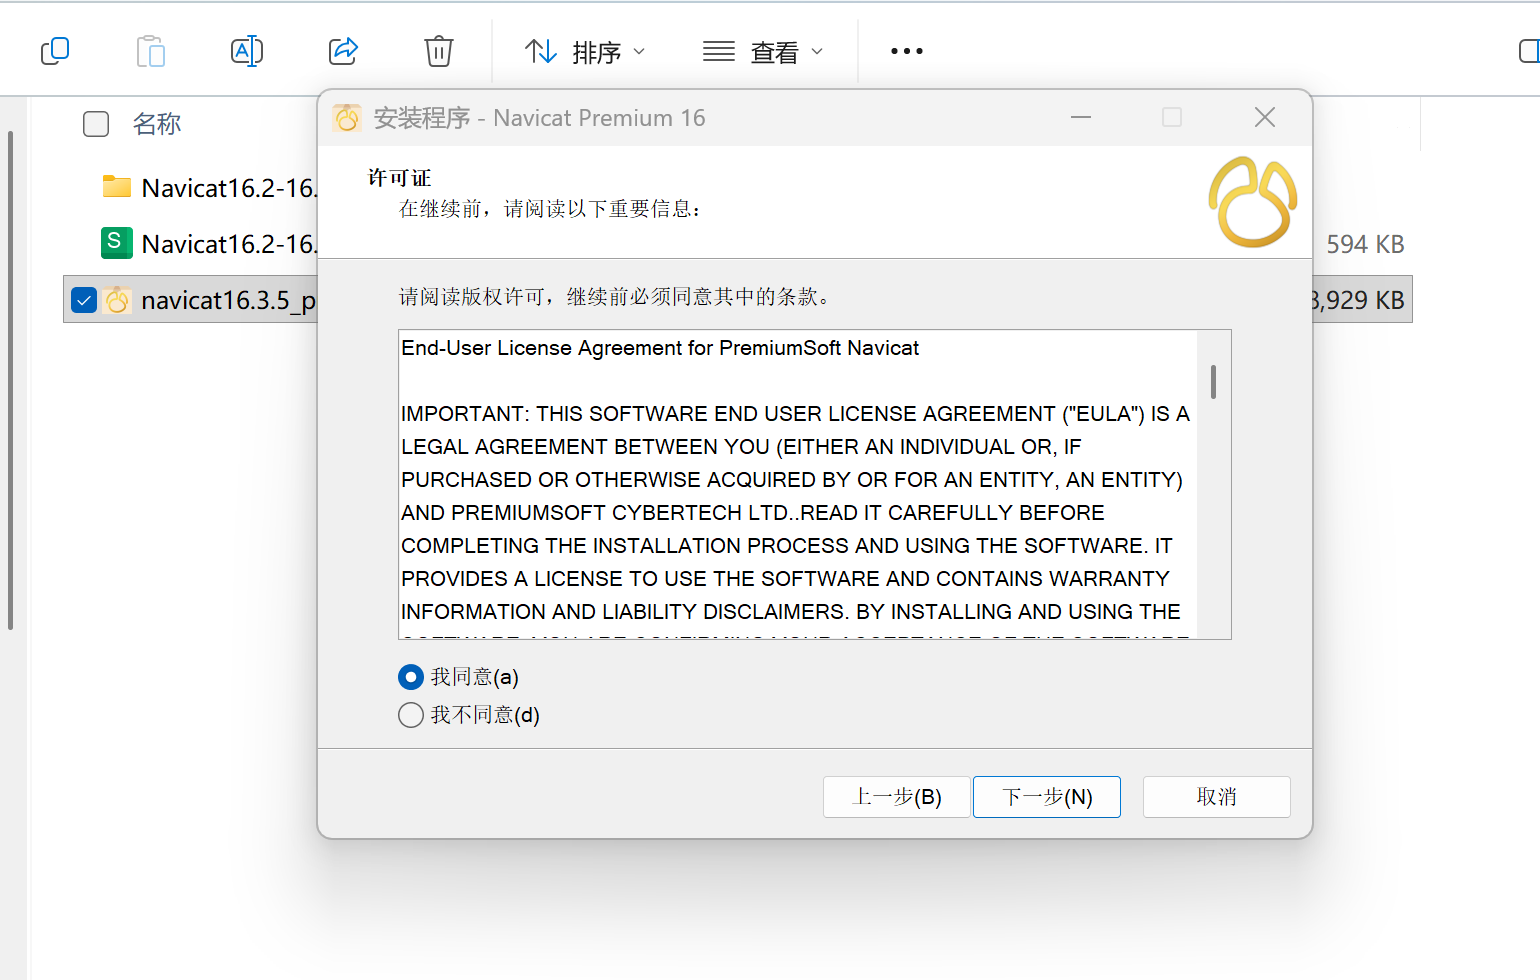Click the Navicat logo in installer header
Image resolution: width=1540 pixels, height=980 pixels.
[x=1253, y=202]
